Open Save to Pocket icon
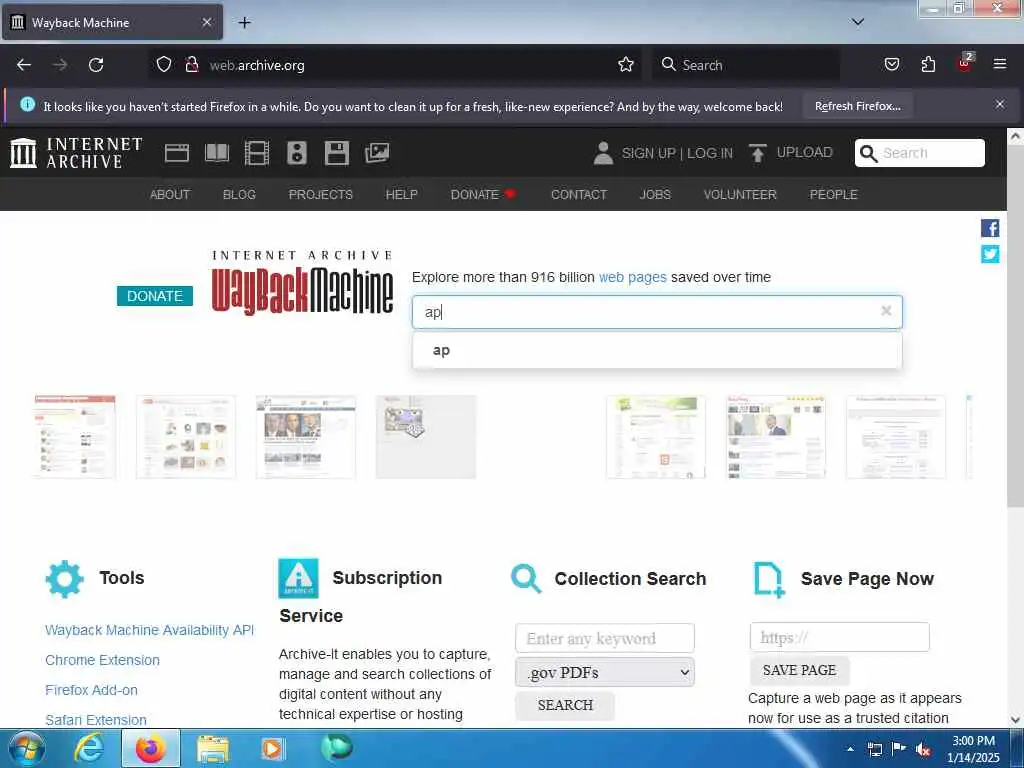The image size is (1024, 768). pyautogui.click(x=891, y=64)
